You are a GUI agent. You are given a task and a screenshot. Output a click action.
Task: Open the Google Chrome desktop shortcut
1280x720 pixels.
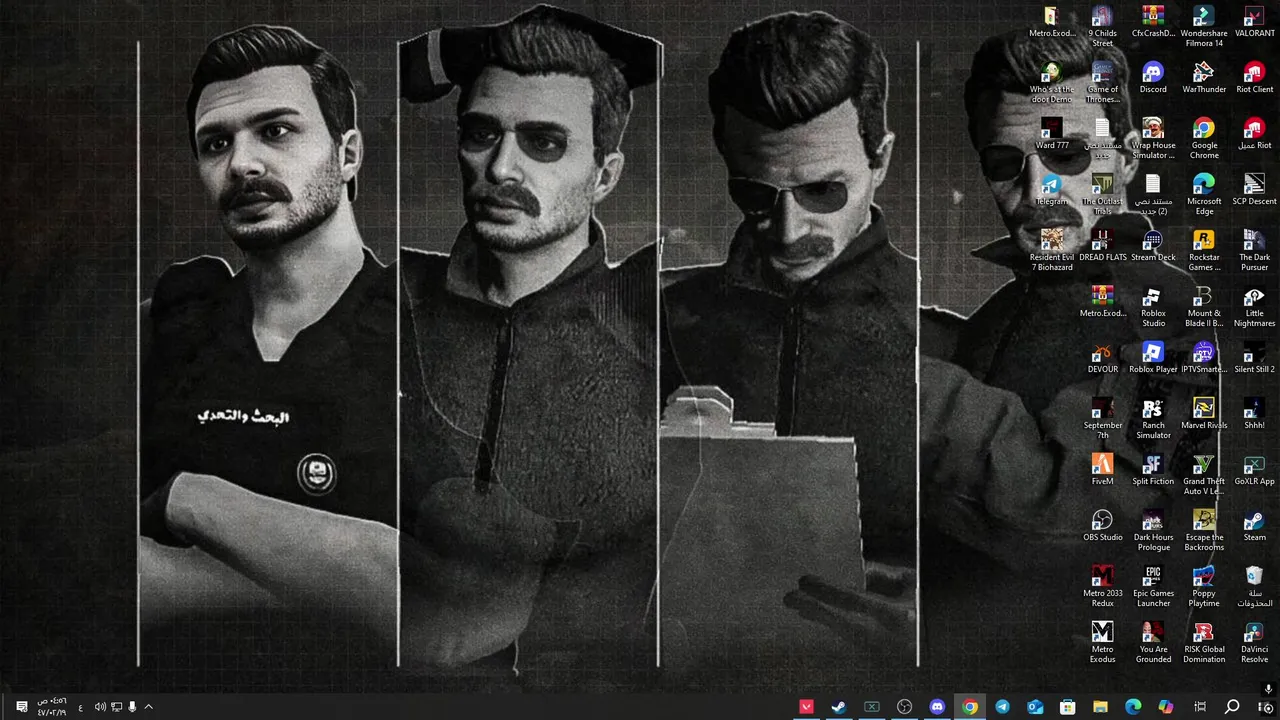pos(1203,139)
